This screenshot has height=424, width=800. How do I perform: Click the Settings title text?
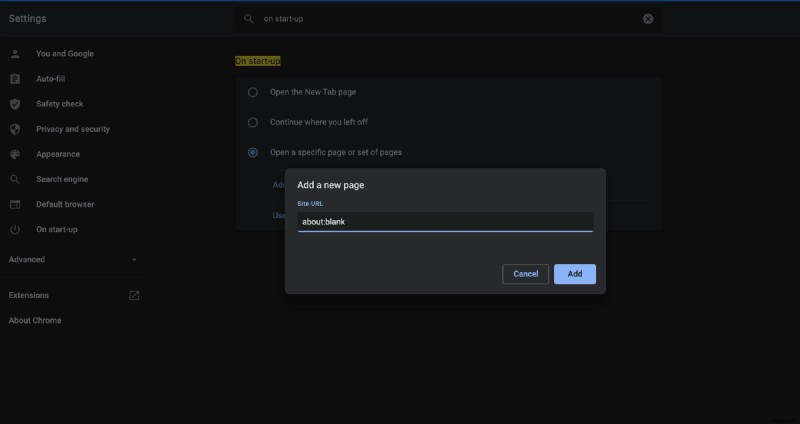(x=28, y=18)
